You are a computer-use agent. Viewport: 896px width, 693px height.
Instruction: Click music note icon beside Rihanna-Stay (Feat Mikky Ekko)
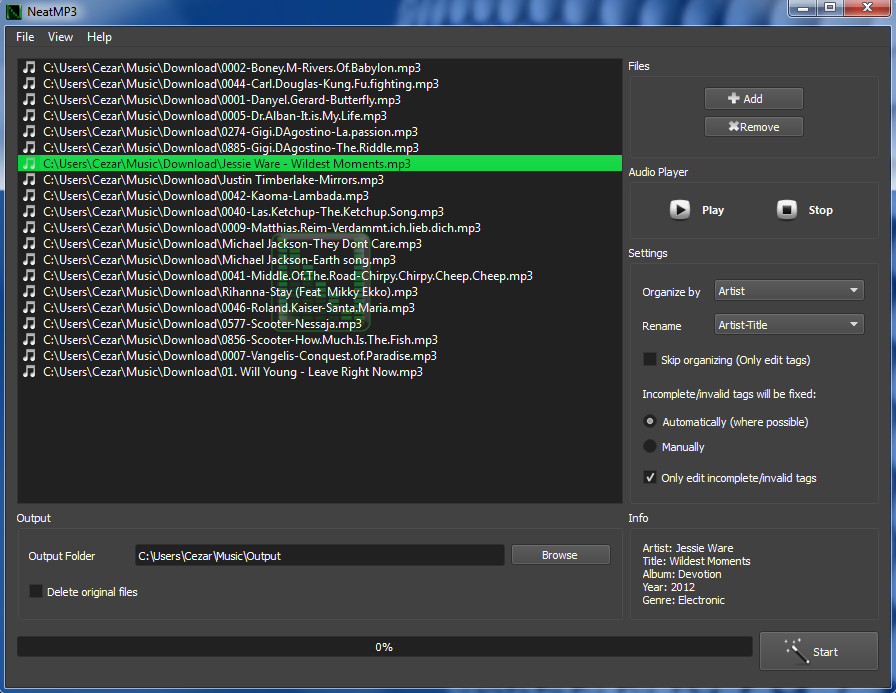coord(29,291)
